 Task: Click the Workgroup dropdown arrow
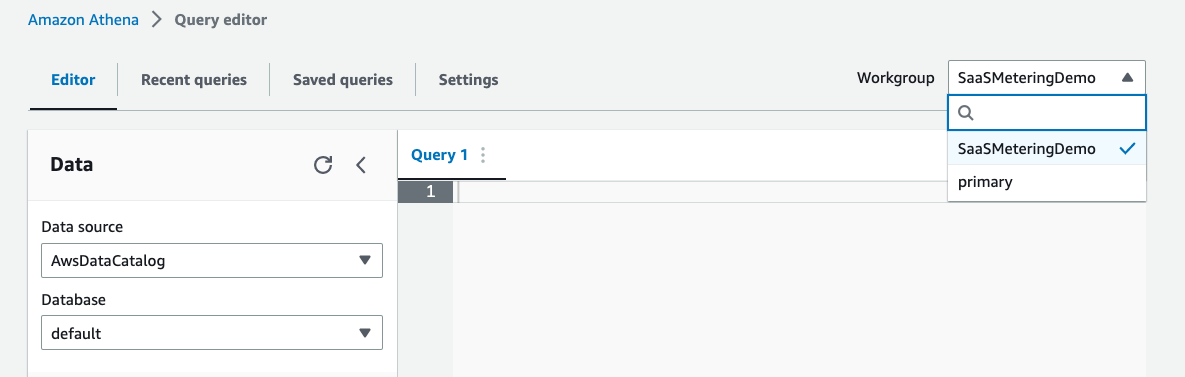pyautogui.click(x=1128, y=78)
